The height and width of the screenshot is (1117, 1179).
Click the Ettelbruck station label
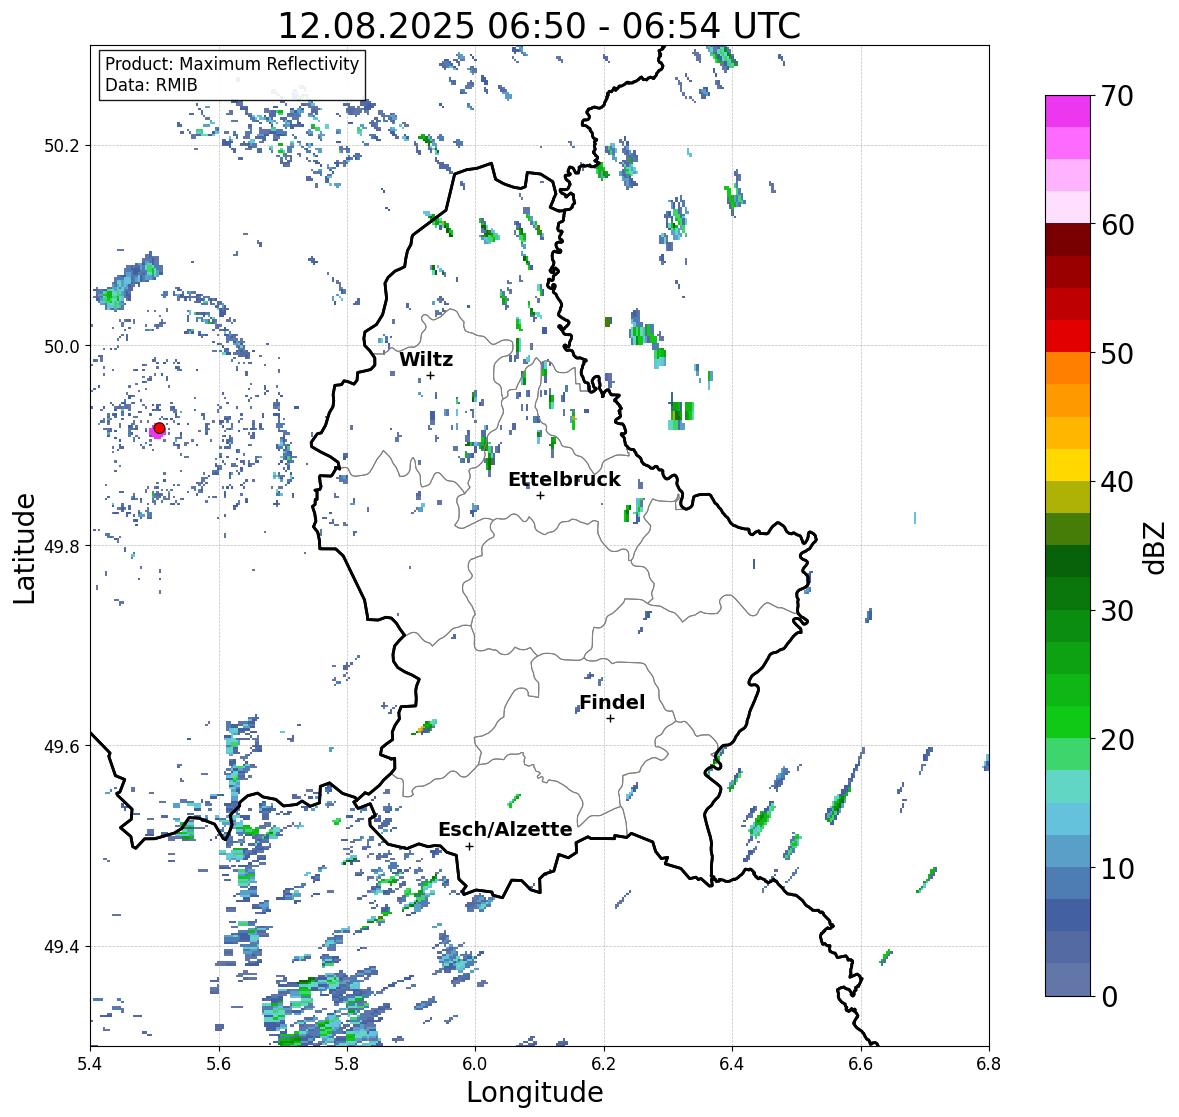(564, 480)
